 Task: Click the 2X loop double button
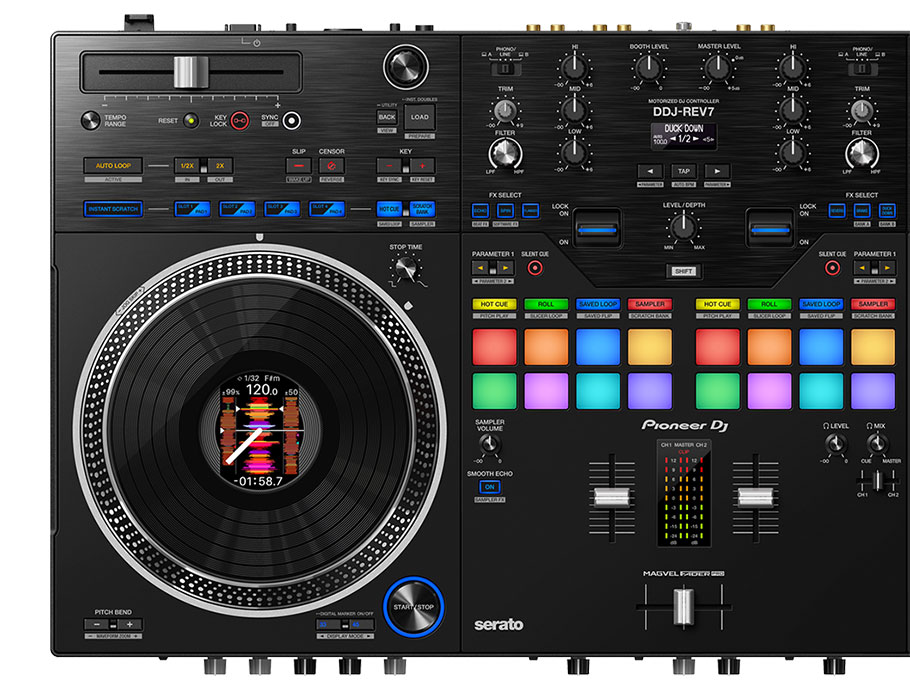point(220,166)
